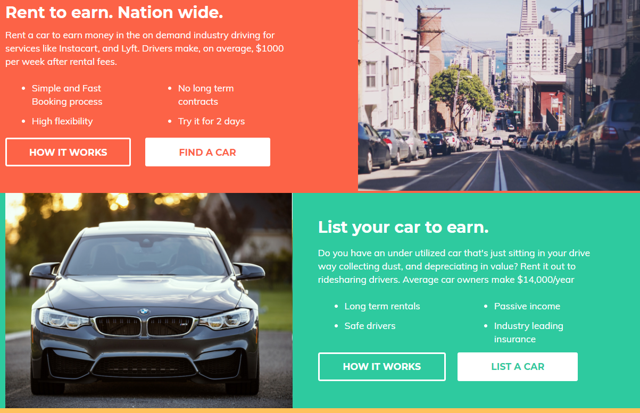Viewport: 640px width, 413px height.
Task: Click the San Francisco street photo
Action: (x=499, y=95)
